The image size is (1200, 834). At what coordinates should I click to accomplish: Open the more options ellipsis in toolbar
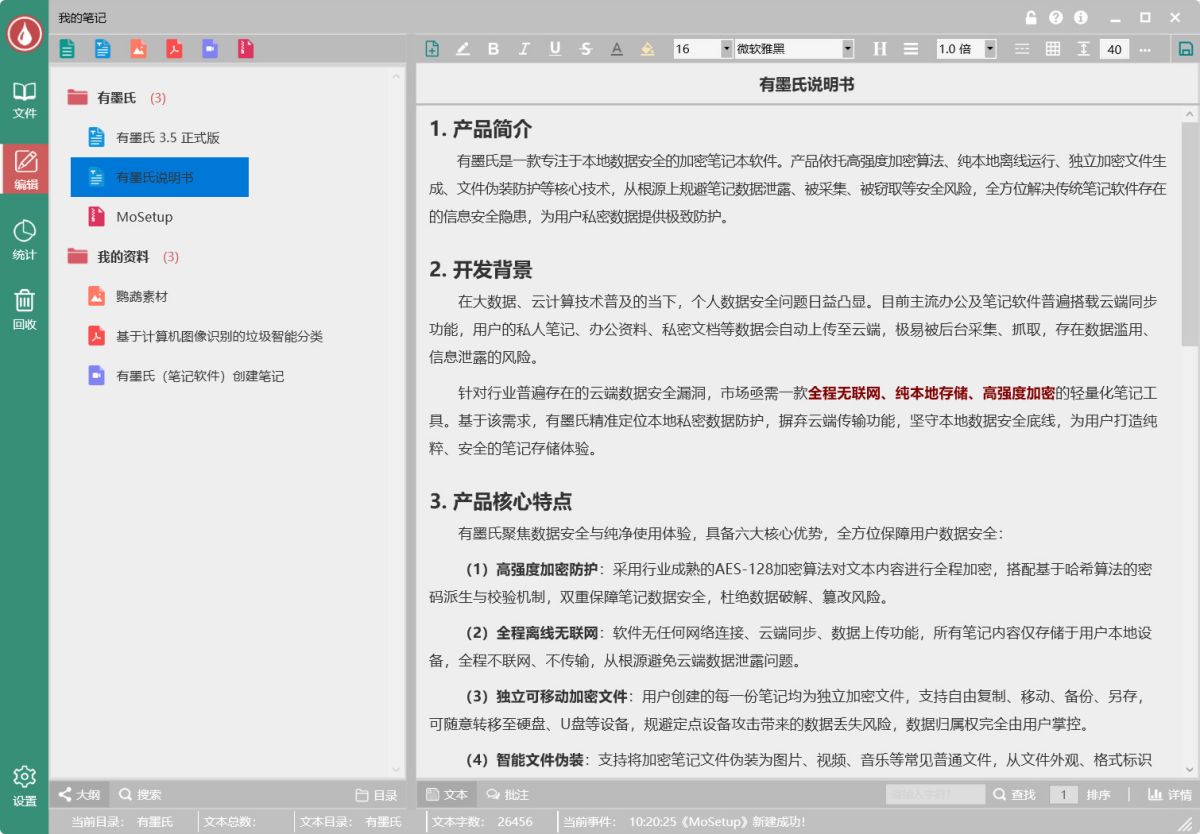[x=1145, y=49]
